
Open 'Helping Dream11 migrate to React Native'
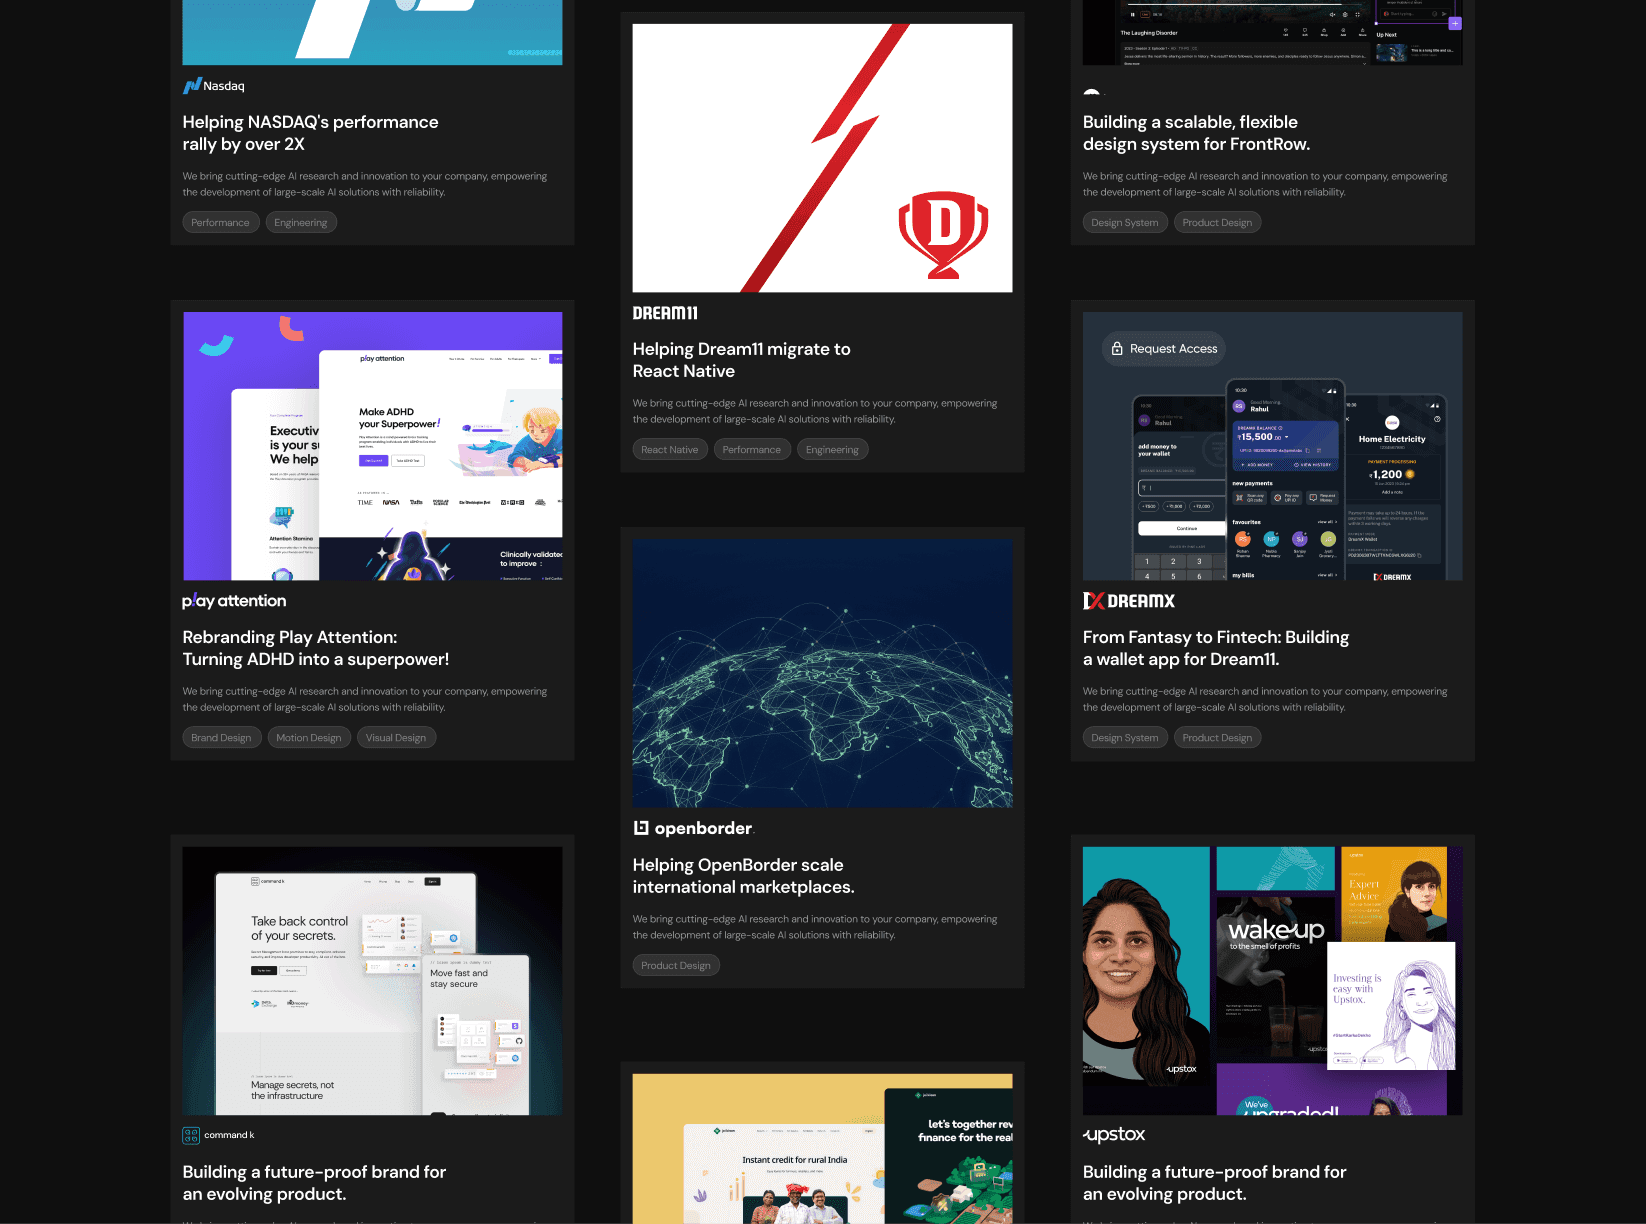click(741, 360)
